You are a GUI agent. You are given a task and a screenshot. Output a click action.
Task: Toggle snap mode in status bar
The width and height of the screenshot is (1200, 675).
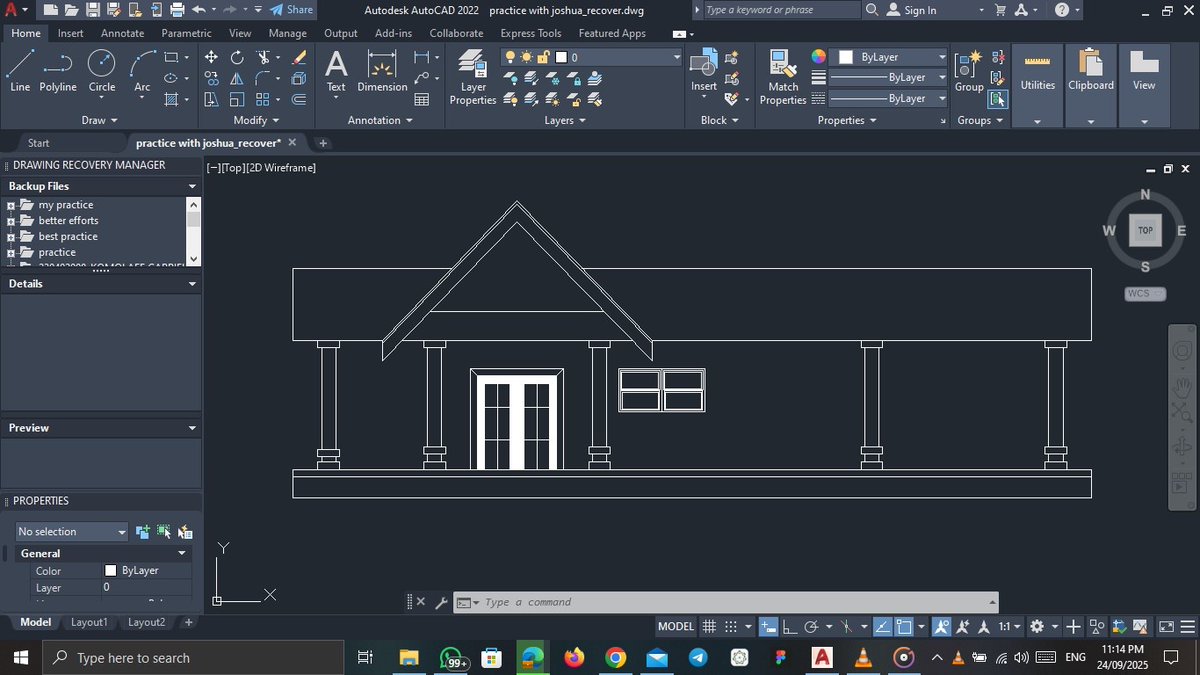point(730,627)
